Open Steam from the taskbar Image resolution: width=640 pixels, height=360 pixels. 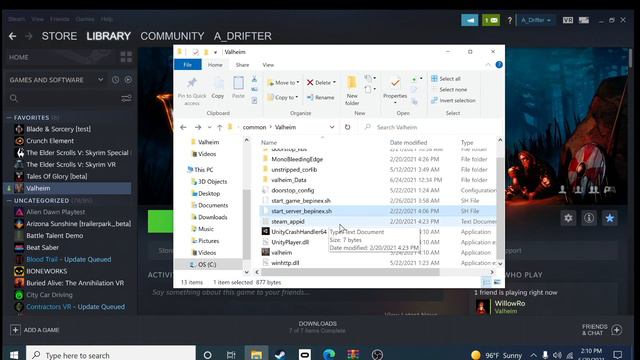pos(280,355)
